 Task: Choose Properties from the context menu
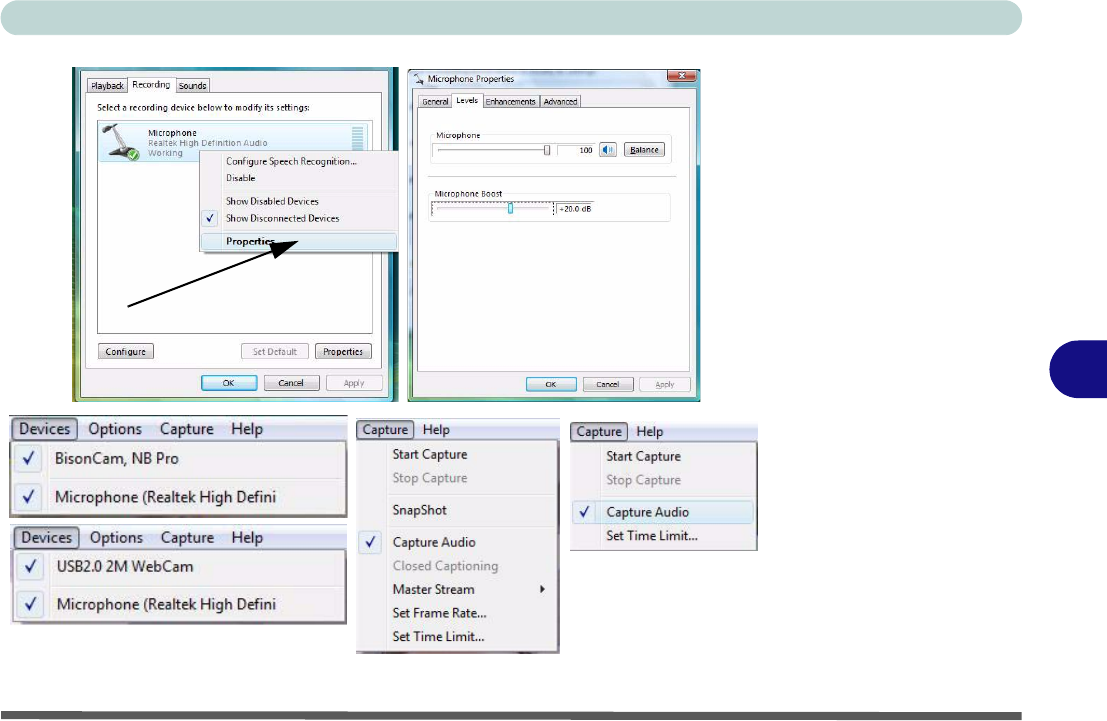[299, 242]
